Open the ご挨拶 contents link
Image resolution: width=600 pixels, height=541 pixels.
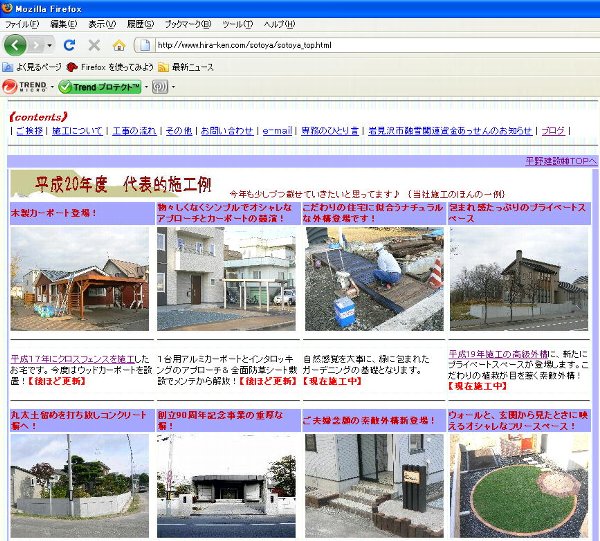tap(29, 131)
